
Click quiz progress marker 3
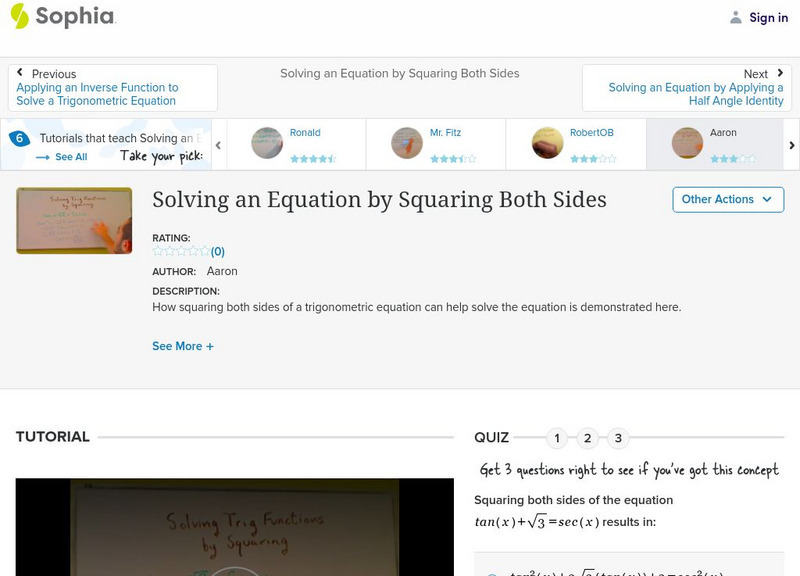point(619,437)
